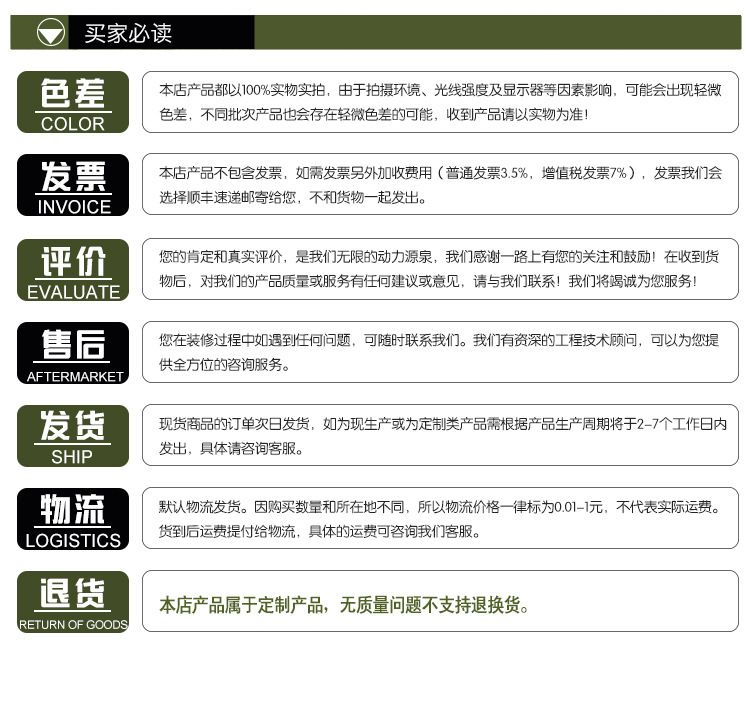Select the 售后 AFTERMARKET badge
750x720 pixels.
tap(73, 353)
